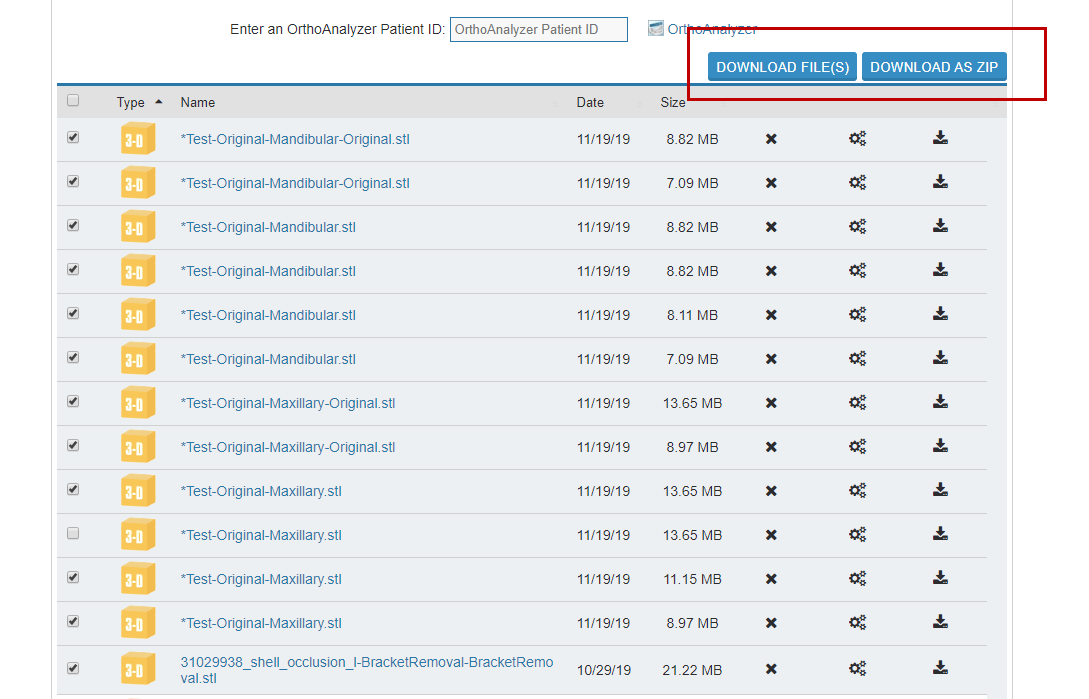Delete the 8.97 MB Test-Original-Maxillary.stl file

[771, 623]
